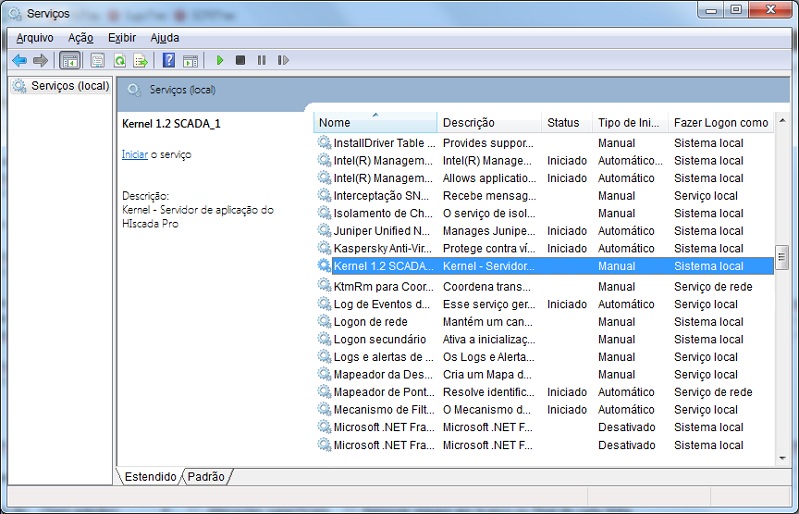The image size is (799, 514).
Task: Click the Refresh toolbar icon
Action: tap(120, 61)
